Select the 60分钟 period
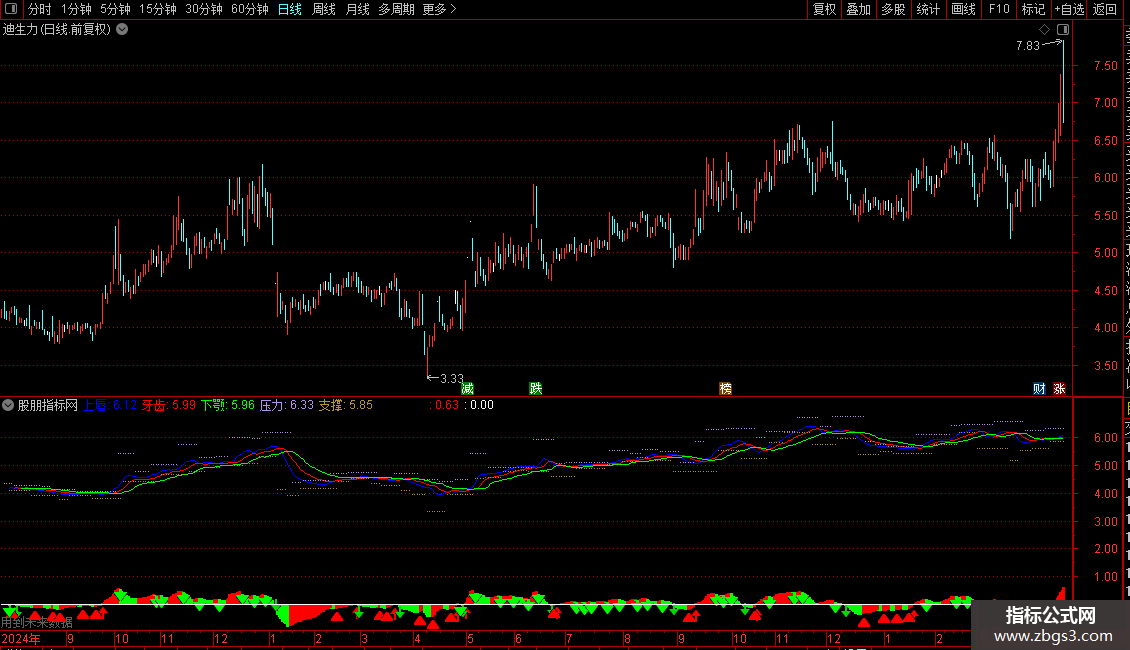Image resolution: width=1130 pixels, height=650 pixels. [249, 9]
